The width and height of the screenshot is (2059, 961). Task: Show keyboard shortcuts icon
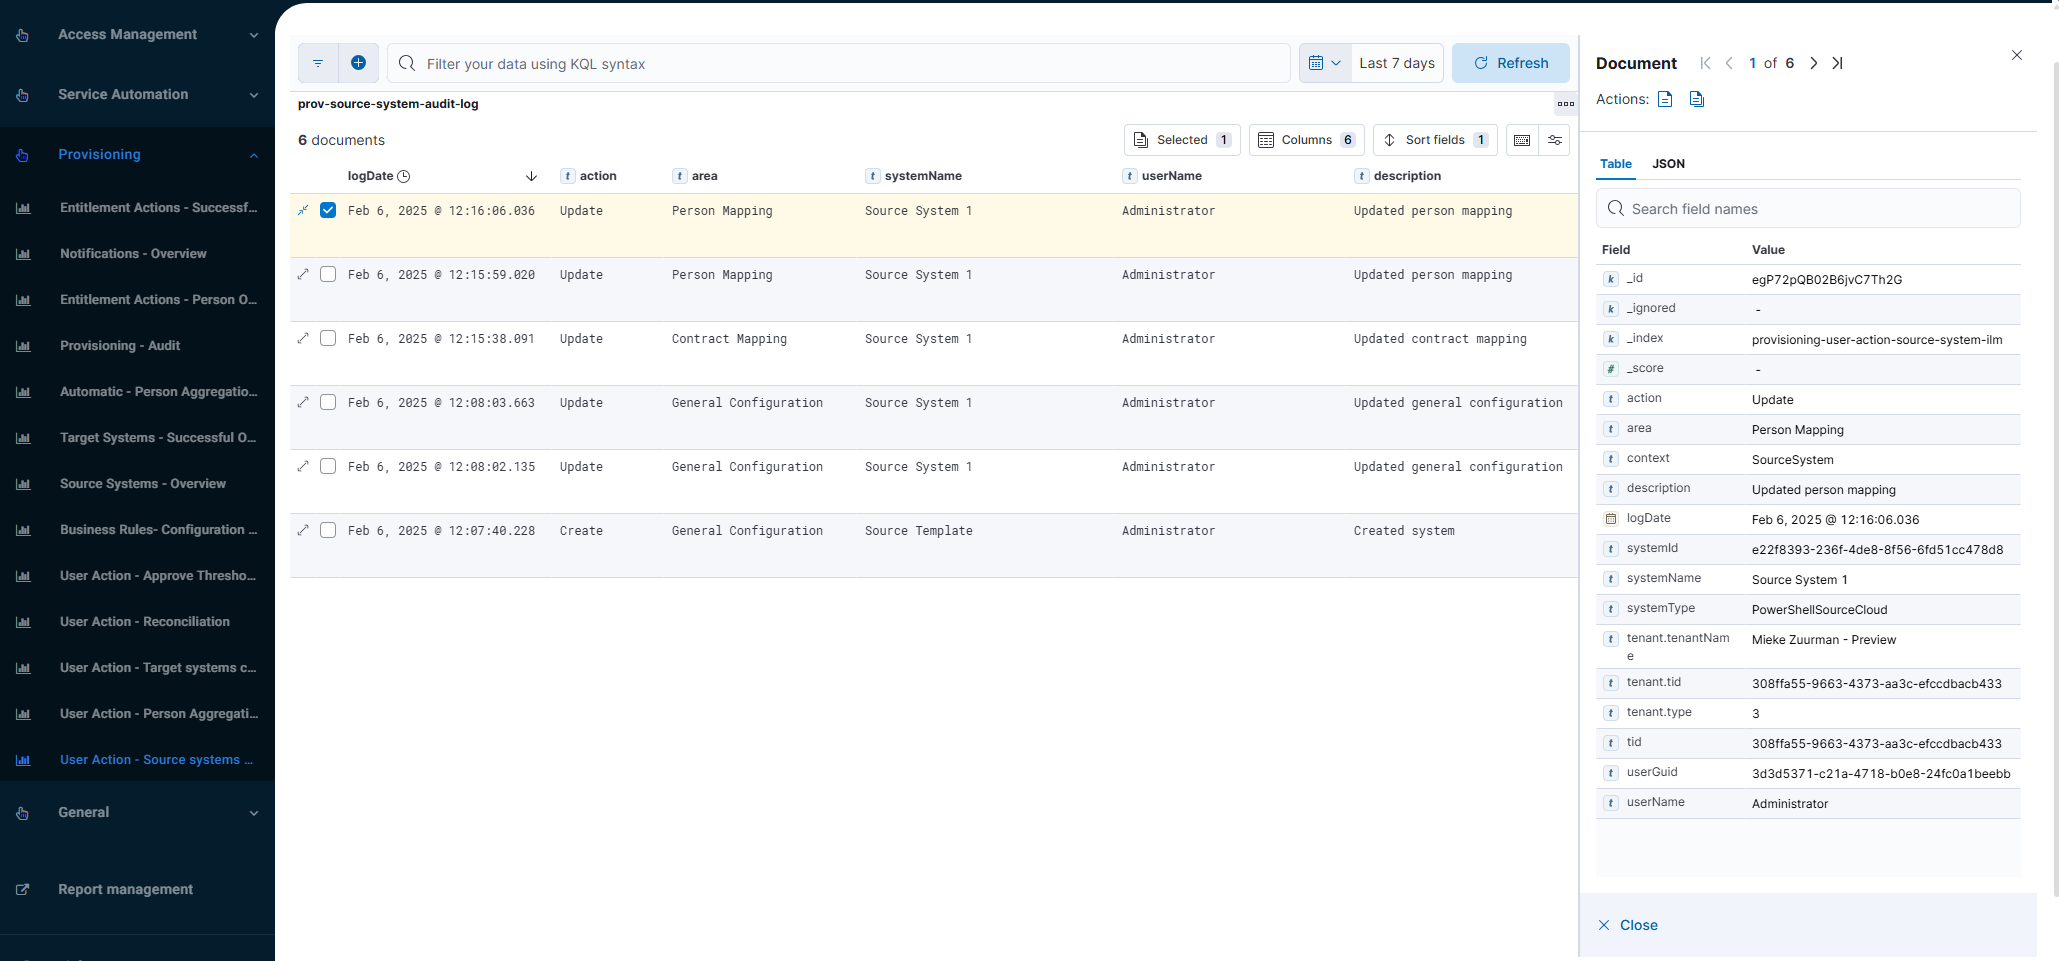coord(1522,140)
